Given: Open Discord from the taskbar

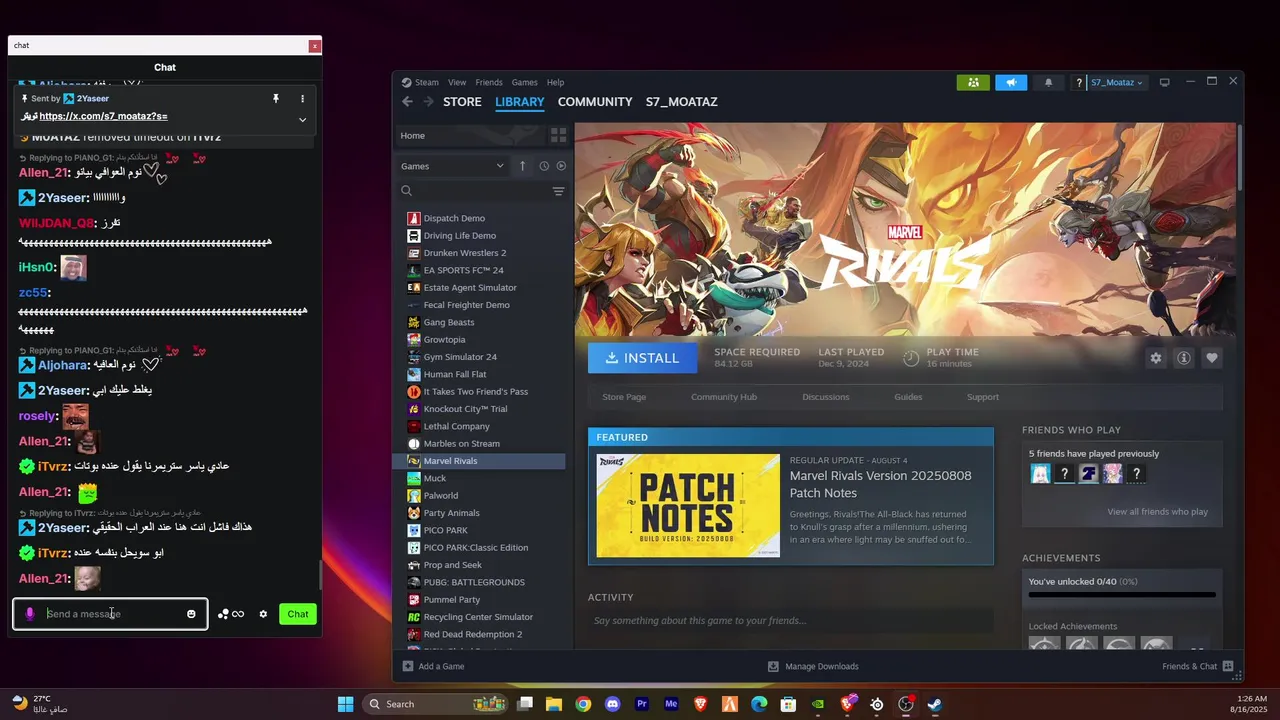Looking at the screenshot, I should point(612,704).
